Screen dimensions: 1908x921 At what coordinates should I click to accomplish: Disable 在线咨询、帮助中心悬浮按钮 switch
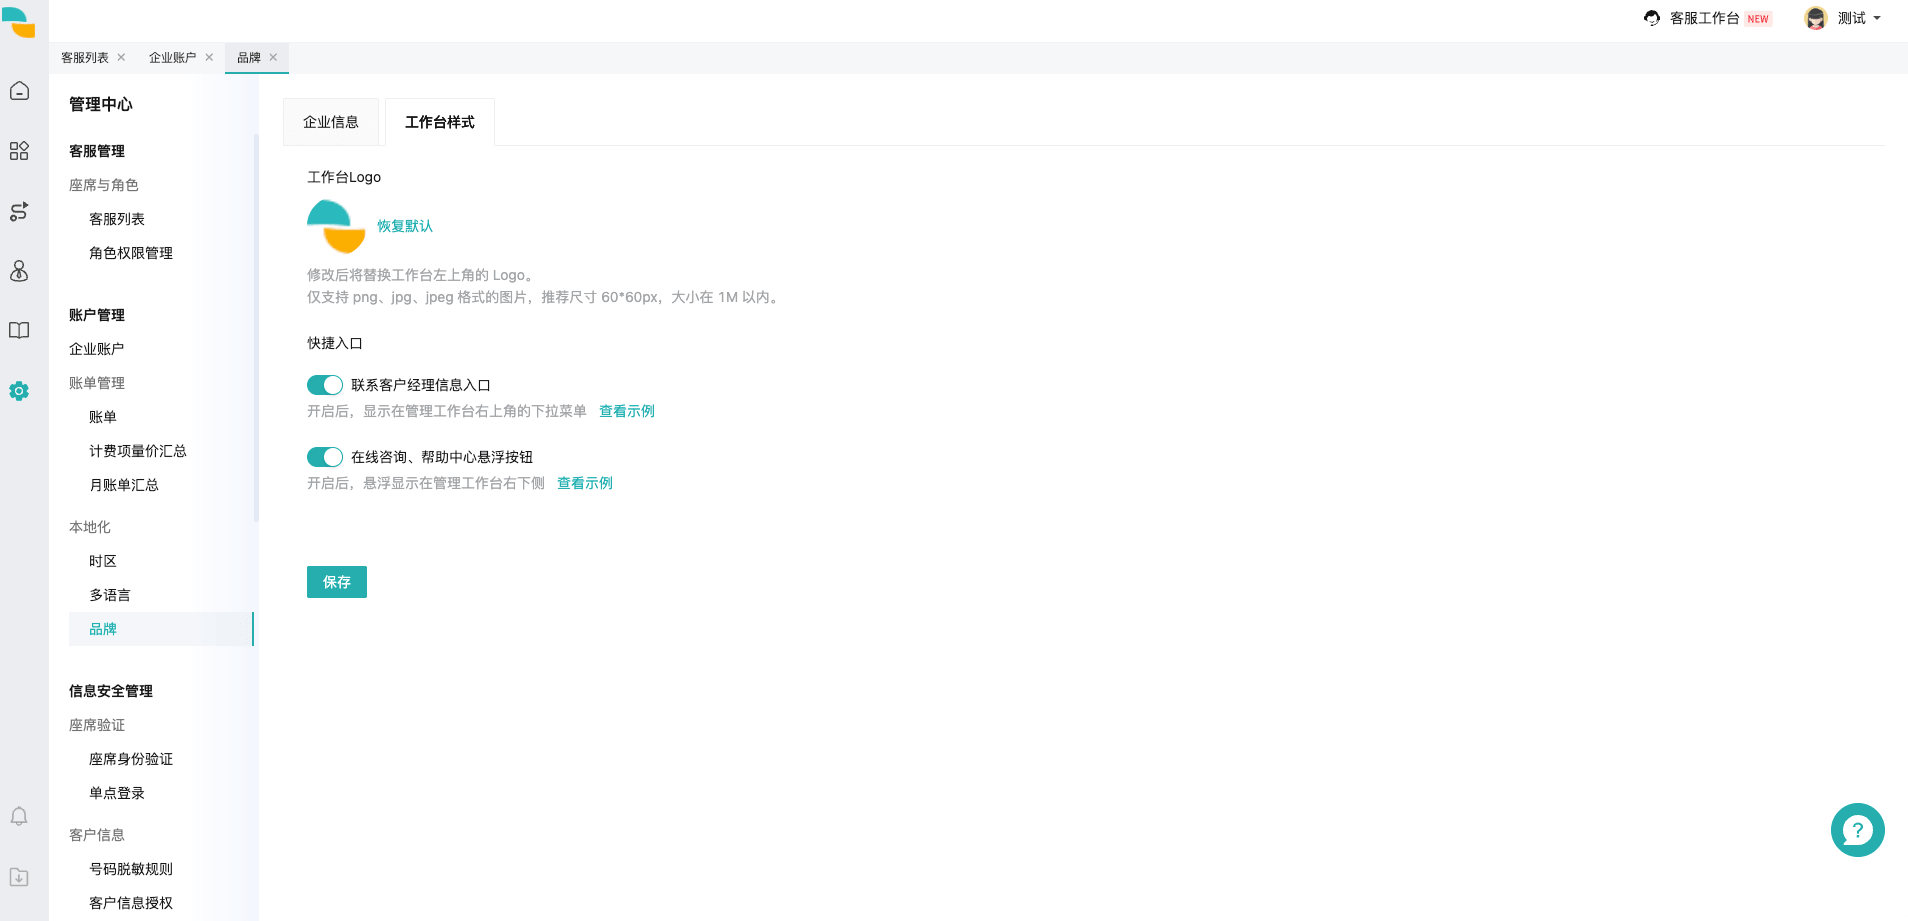pyautogui.click(x=325, y=457)
